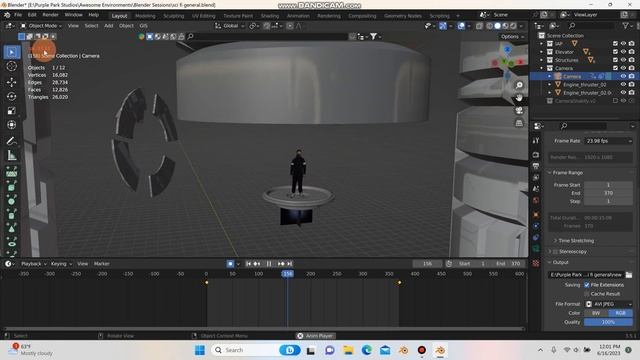This screenshot has width=640, height=360.
Task: Select the Select Box tool
Action: tap(11, 52)
